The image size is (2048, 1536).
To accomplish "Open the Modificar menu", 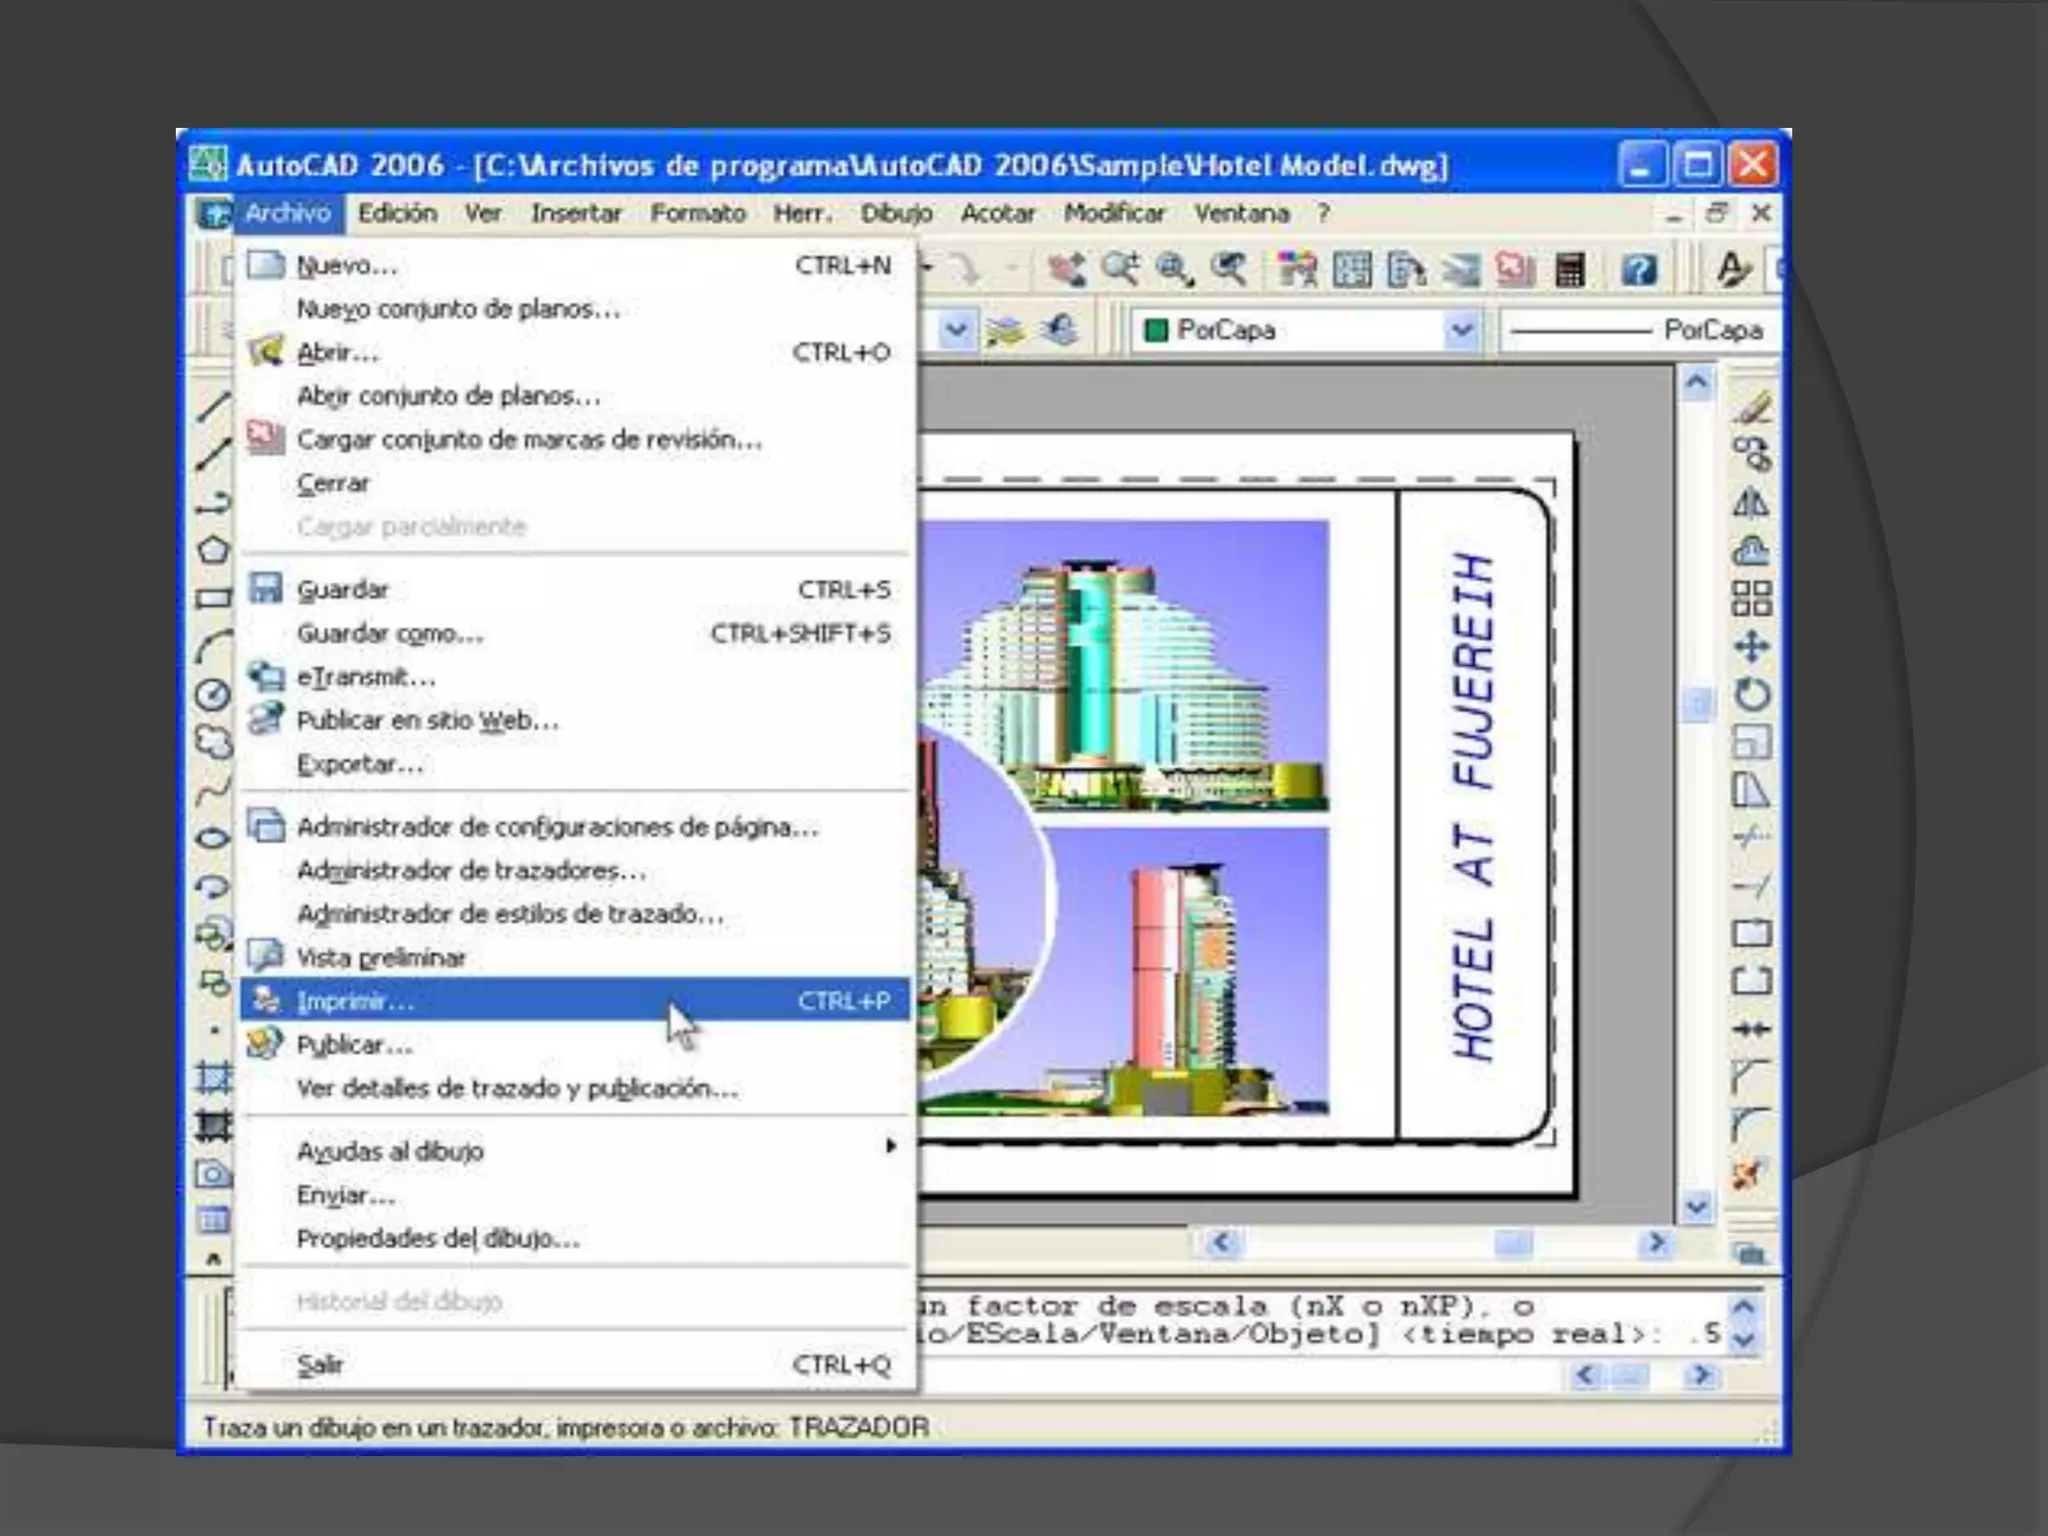I will [1114, 213].
